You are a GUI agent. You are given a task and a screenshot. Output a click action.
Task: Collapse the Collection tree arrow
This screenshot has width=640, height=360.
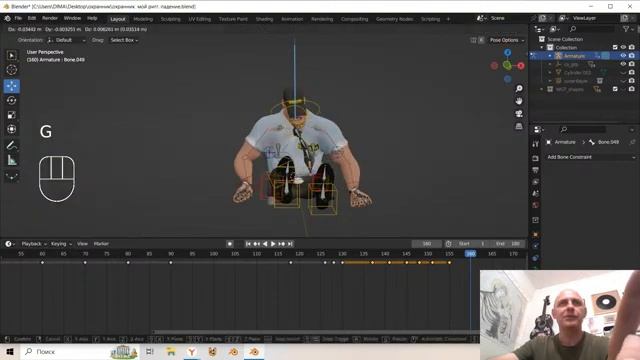pyautogui.click(x=542, y=47)
